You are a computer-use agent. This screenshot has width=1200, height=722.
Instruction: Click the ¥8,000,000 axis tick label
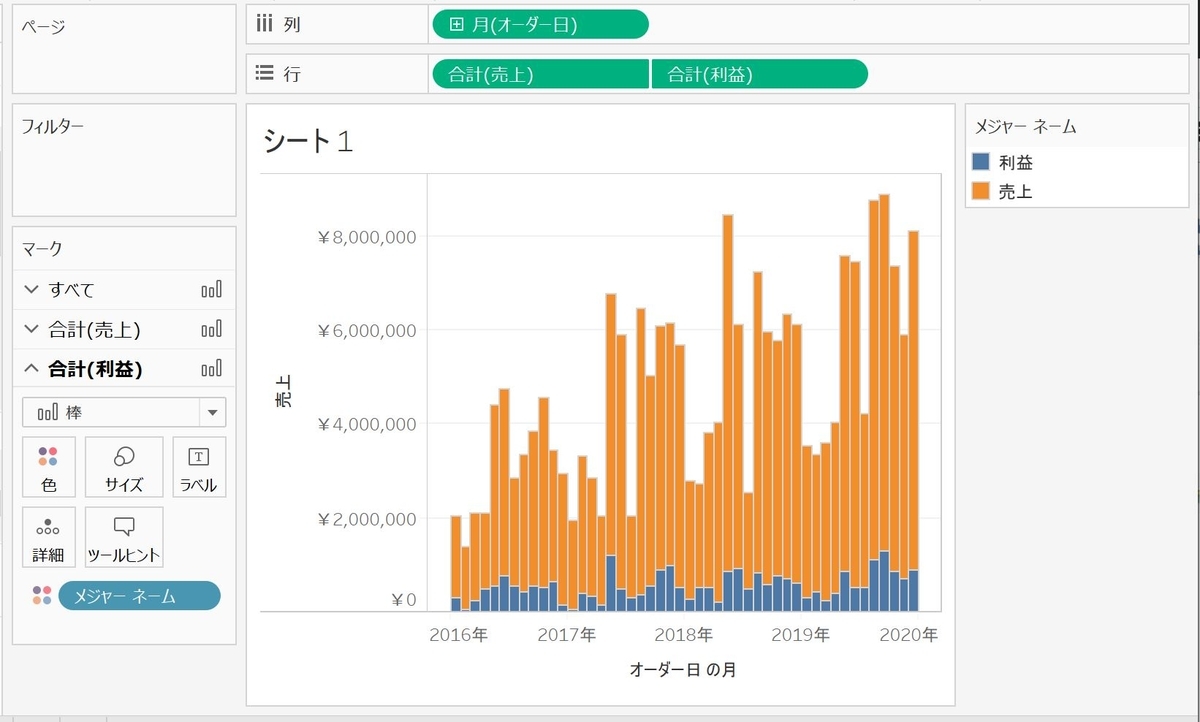[x=366, y=237]
